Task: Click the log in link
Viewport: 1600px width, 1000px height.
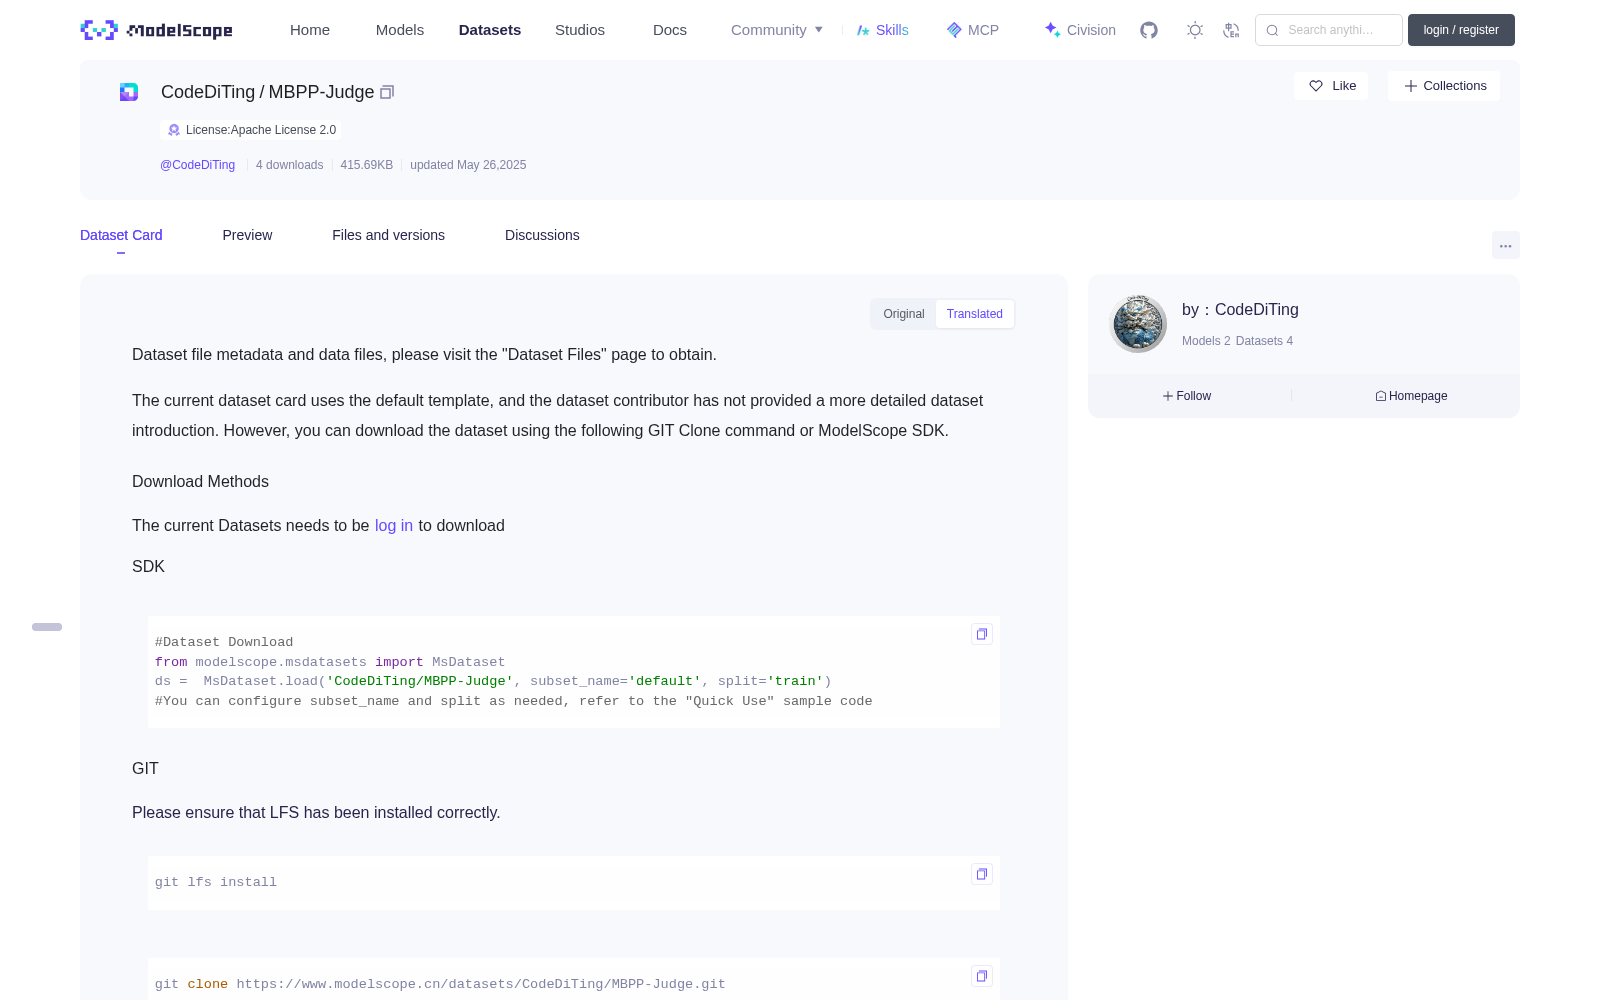Action: click(x=394, y=526)
